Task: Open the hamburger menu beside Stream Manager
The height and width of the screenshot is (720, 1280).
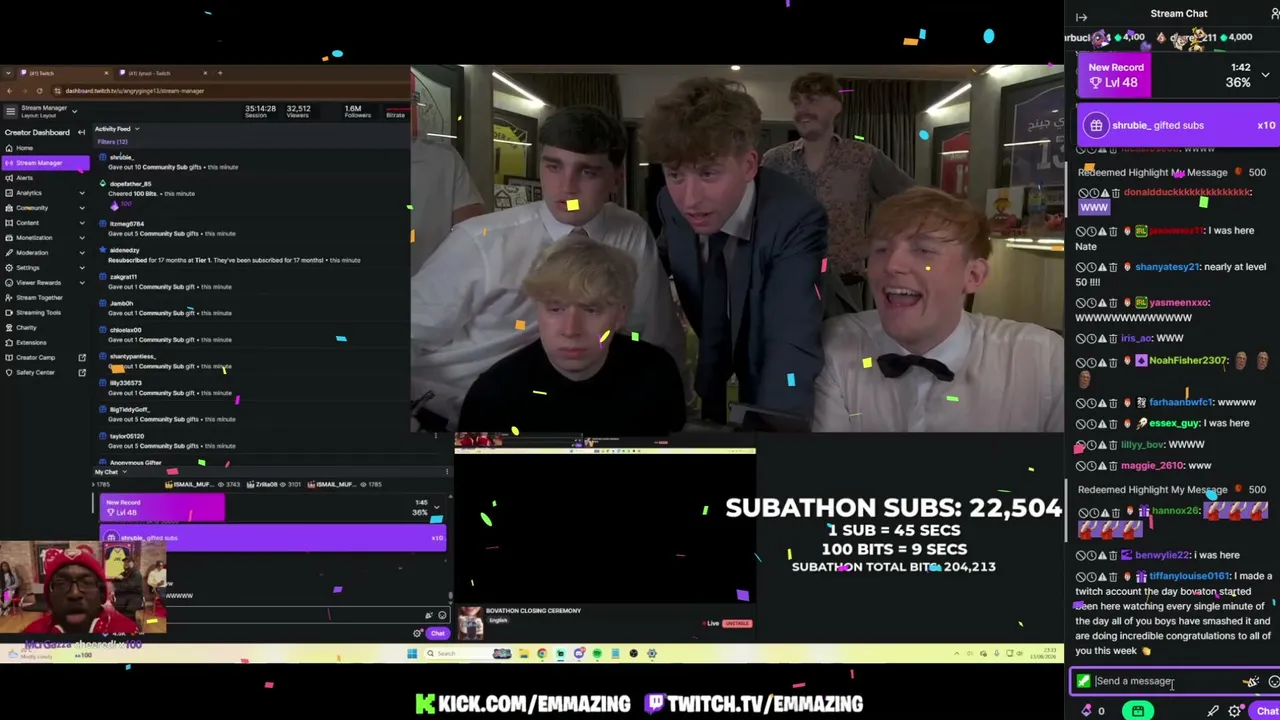Action: coord(10,110)
